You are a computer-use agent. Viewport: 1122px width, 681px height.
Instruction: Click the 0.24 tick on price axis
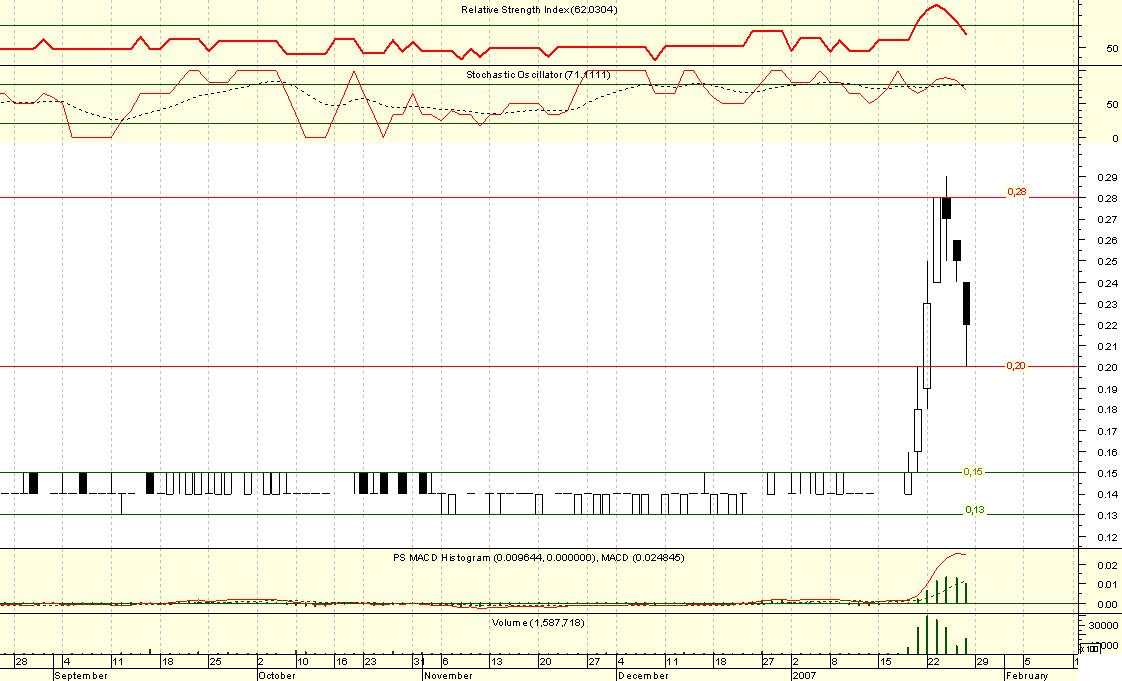[x=1107, y=283]
